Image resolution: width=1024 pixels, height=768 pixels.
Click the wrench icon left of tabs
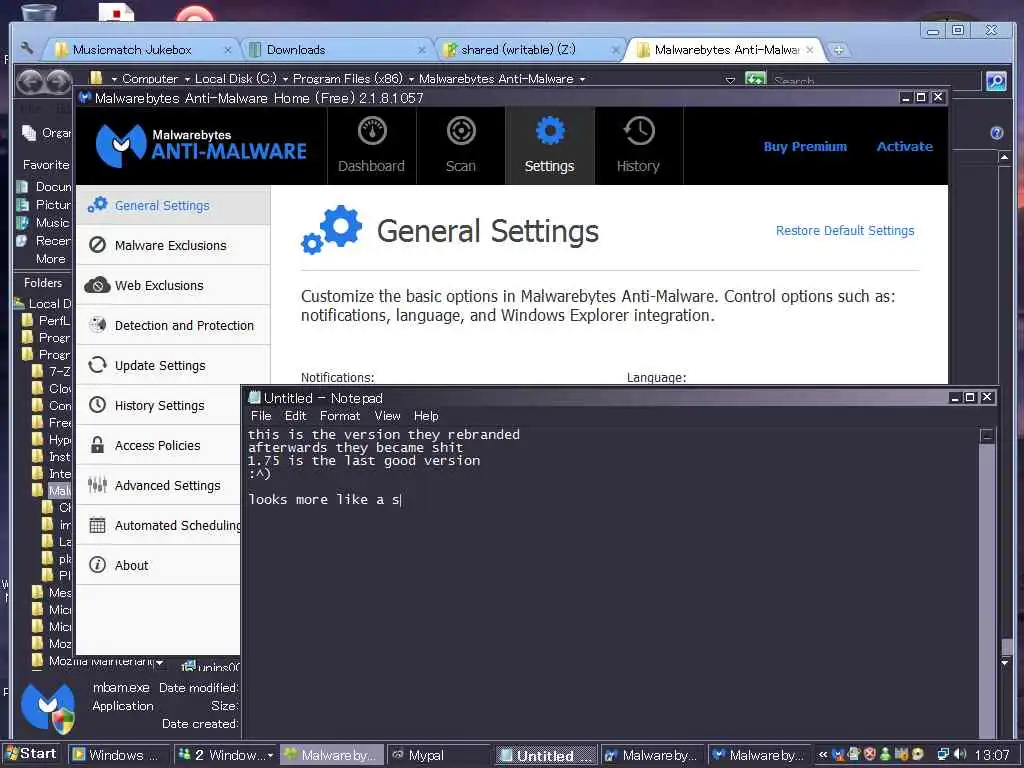click(x=27, y=48)
